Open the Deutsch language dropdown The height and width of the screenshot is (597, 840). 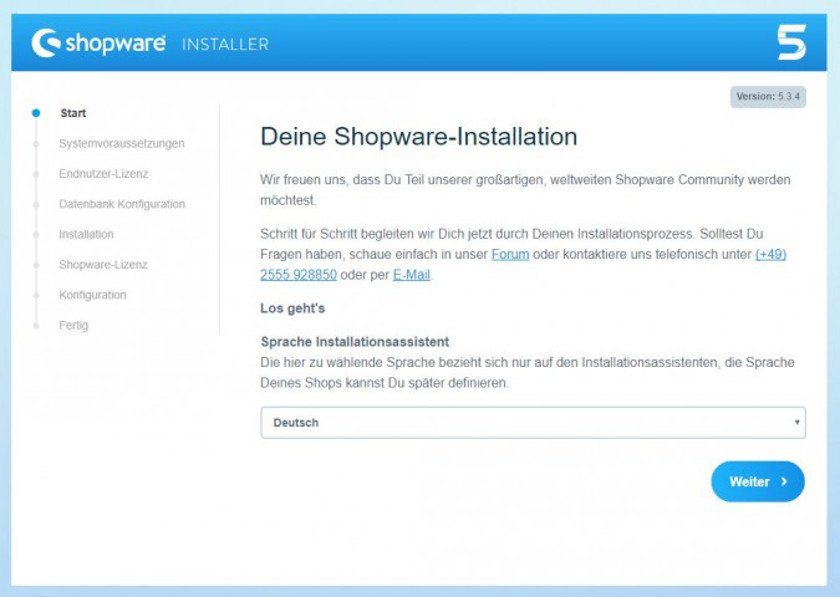[533, 422]
